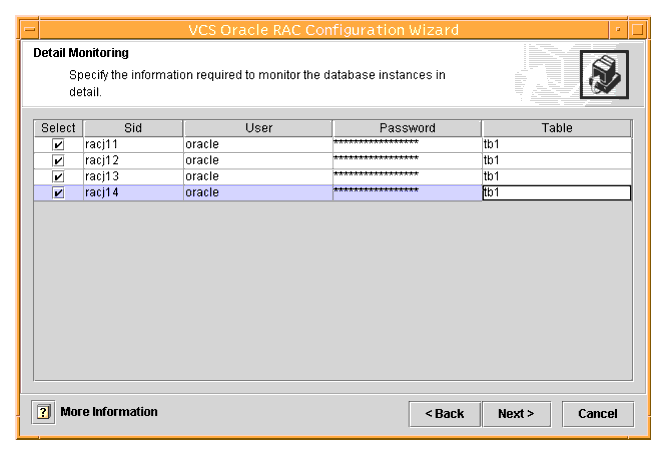This screenshot has width=666, height=454.
Task: Toggle the Select checkbox for racj14
Action: point(58,193)
